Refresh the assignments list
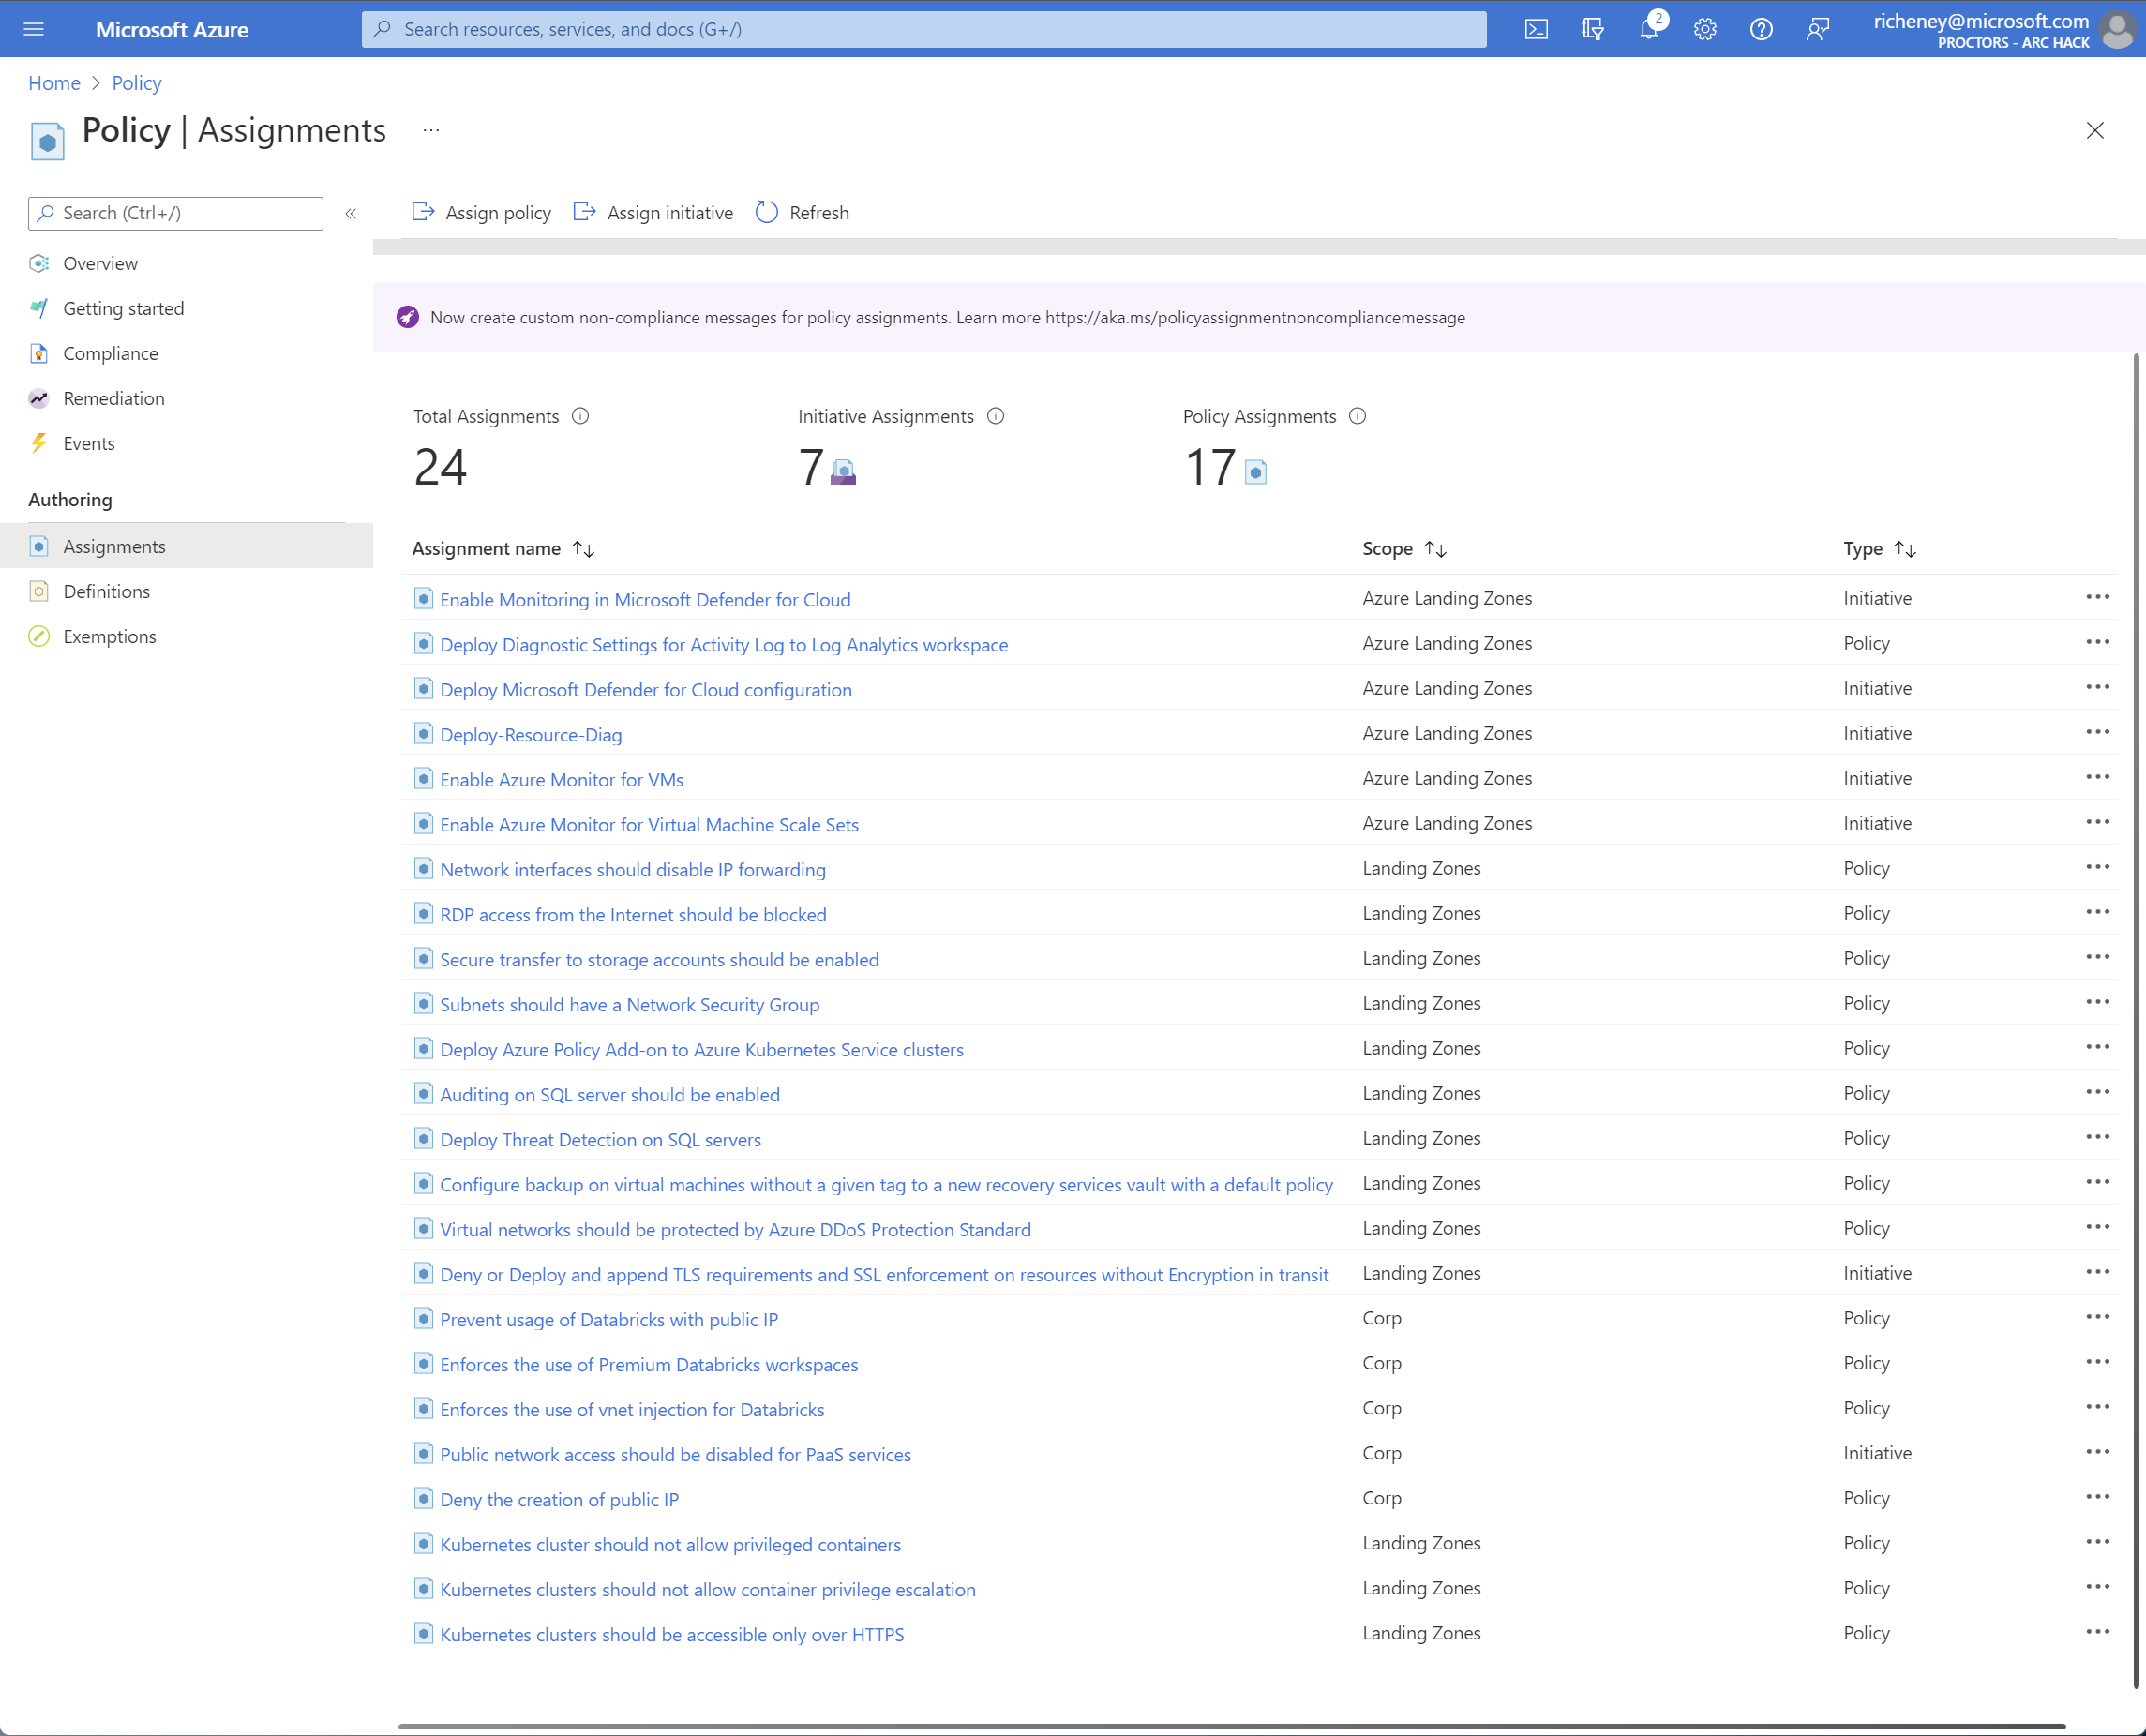 click(801, 212)
